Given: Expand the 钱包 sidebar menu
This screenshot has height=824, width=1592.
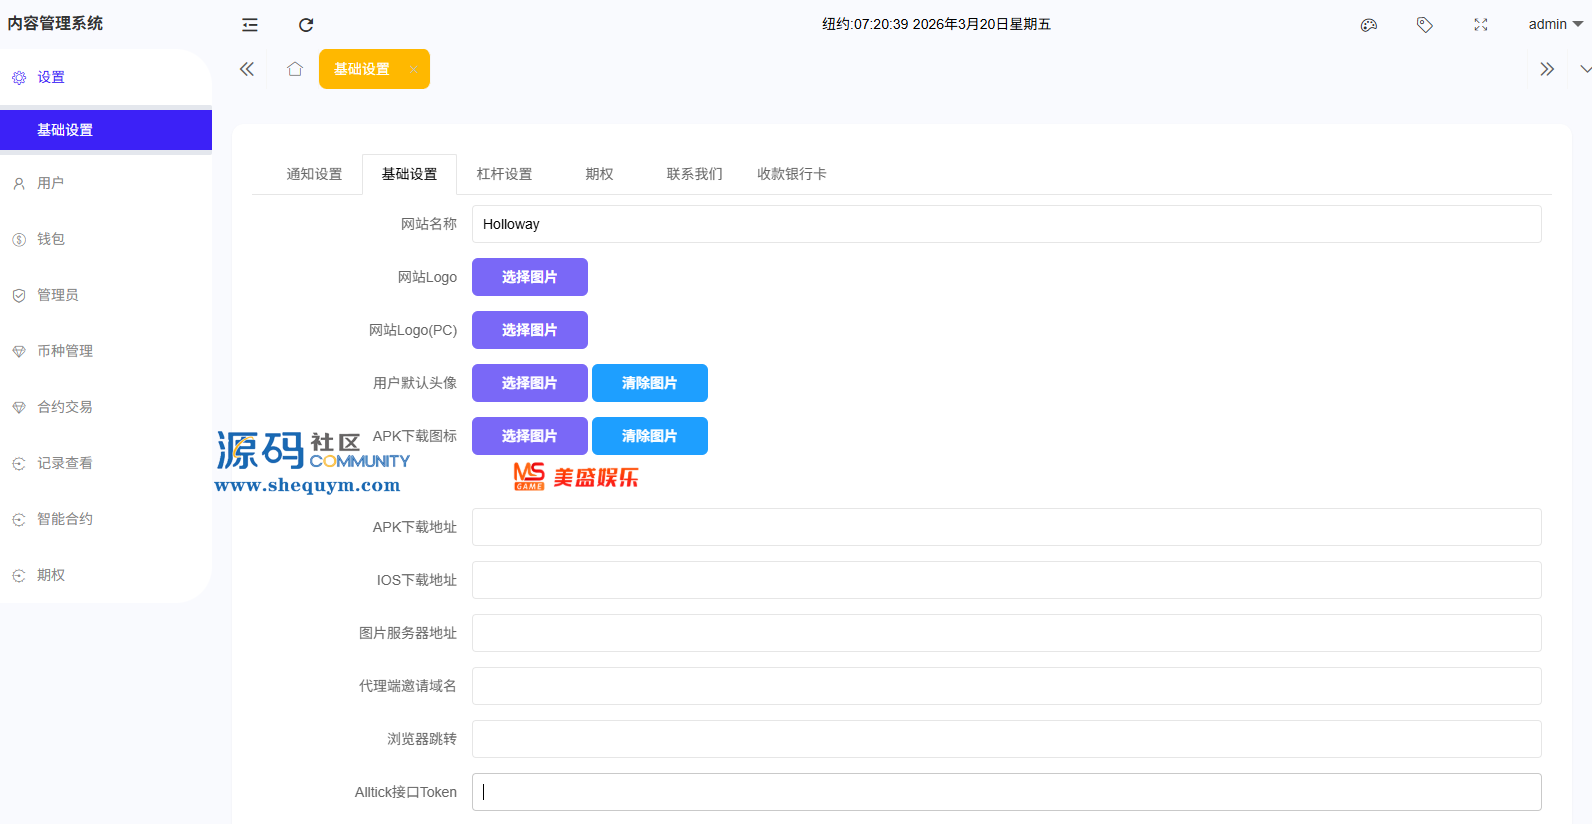Looking at the screenshot, I should 51,239.
